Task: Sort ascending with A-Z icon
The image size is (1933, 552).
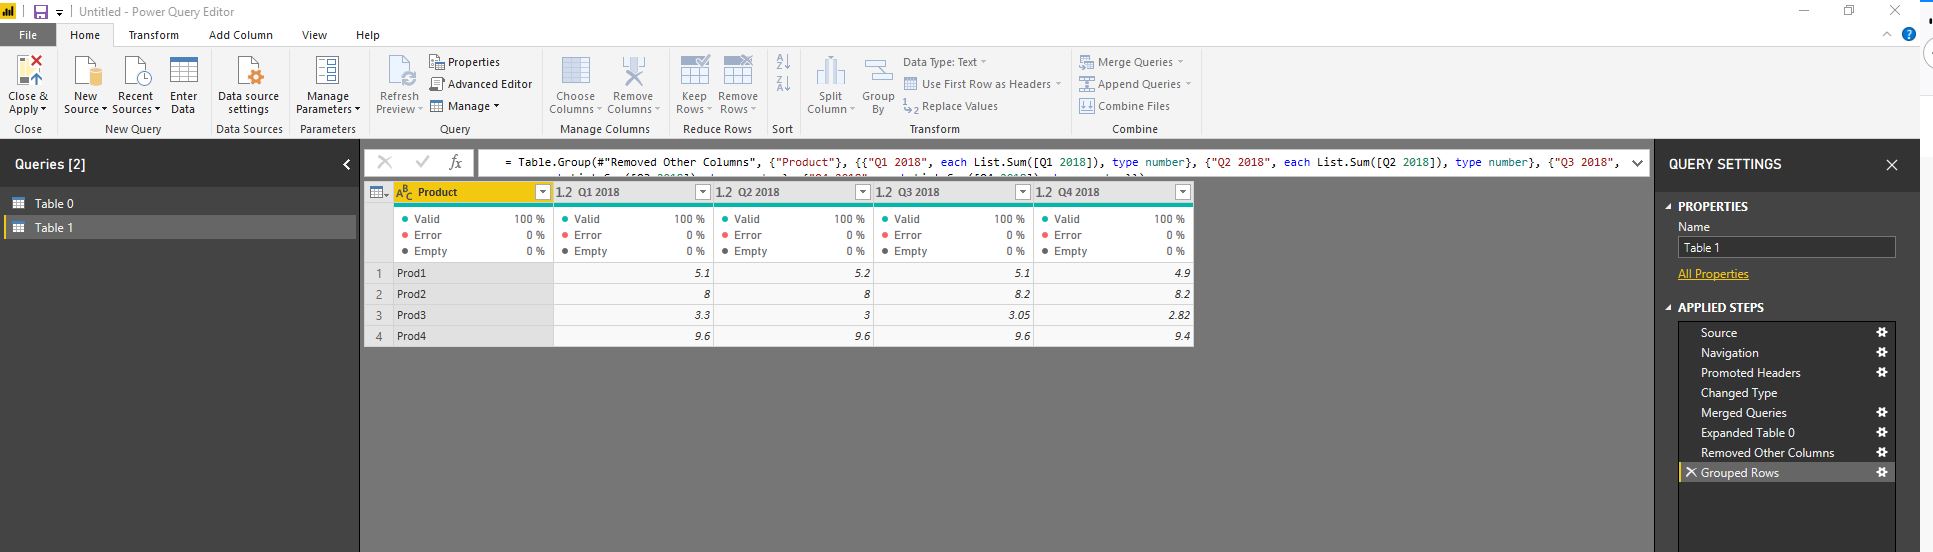Action: point(783,62)
